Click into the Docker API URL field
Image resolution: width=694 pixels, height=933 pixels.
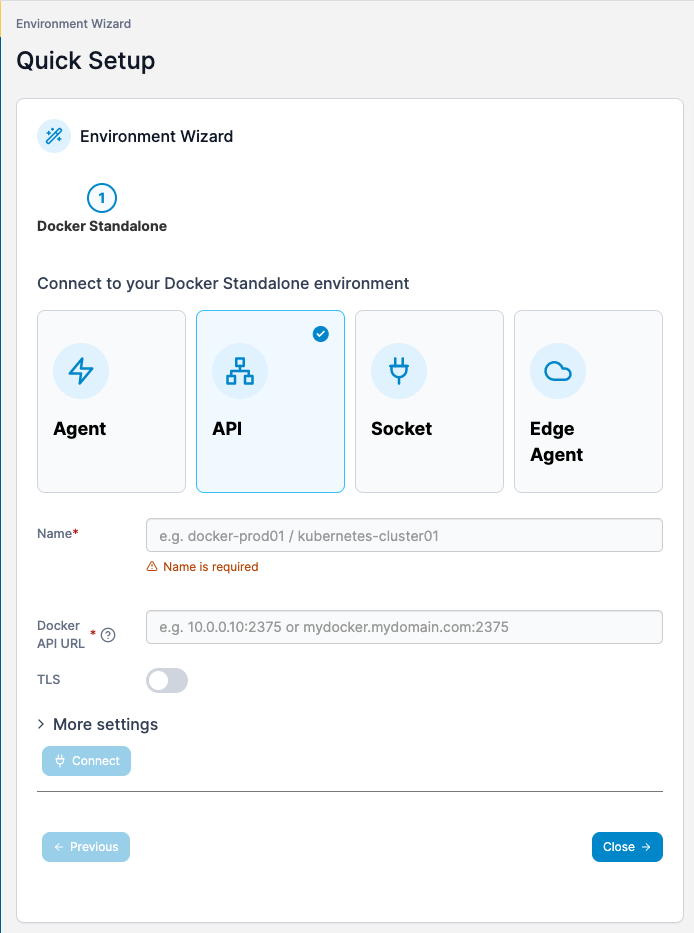404,627
